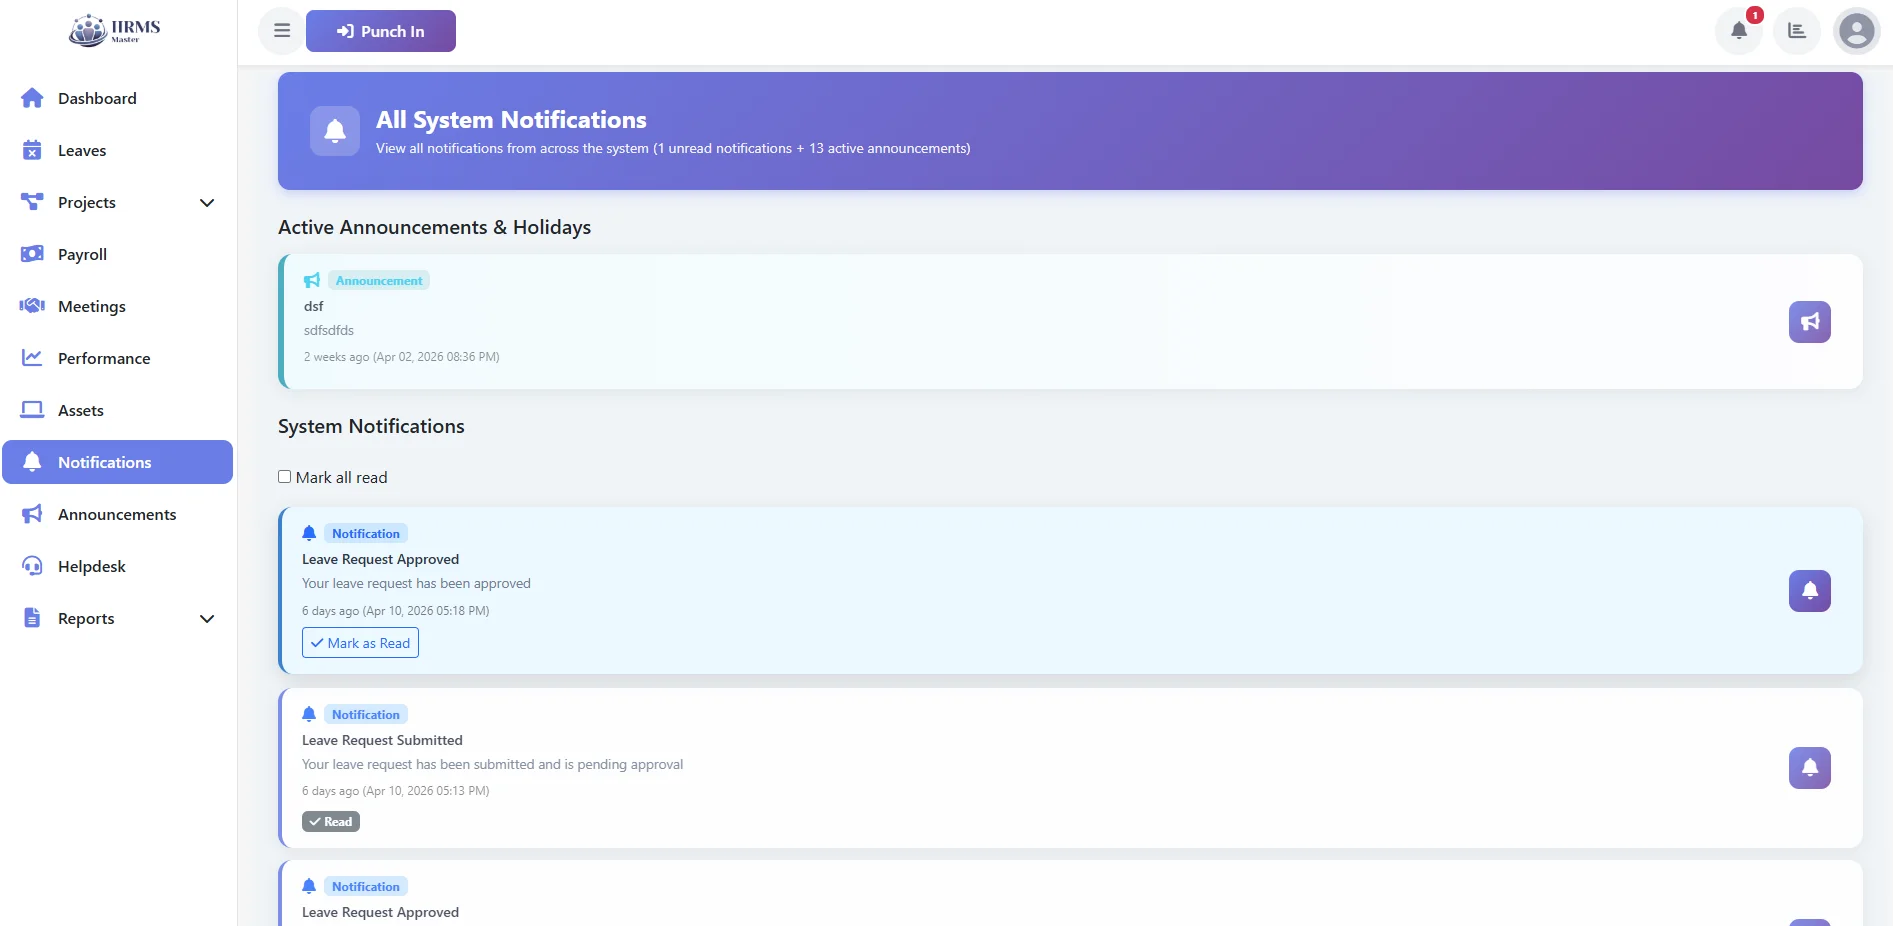Viewport: 1893px width, 926px height.
Task: Open Helpdesk from the sidebar
Action: [x=118, y=566]
